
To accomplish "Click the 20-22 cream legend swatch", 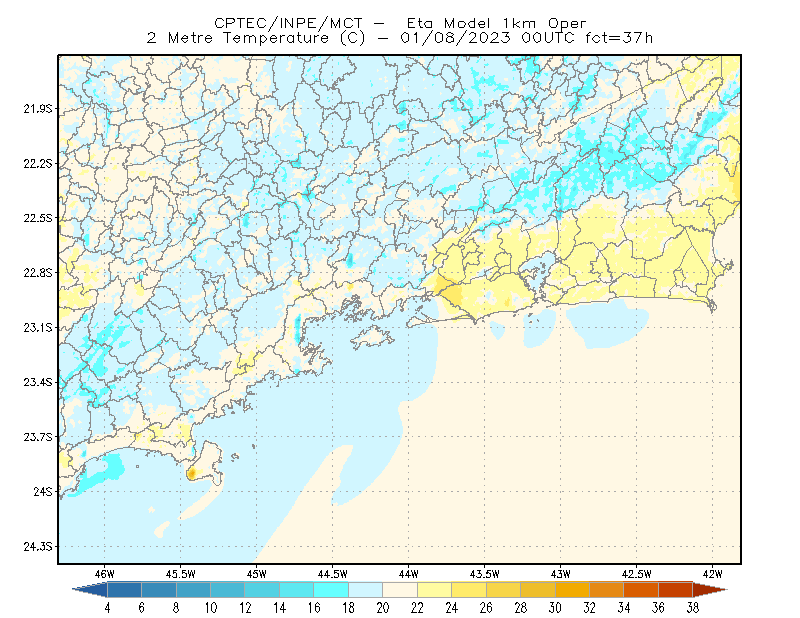I will coord(400,590).
